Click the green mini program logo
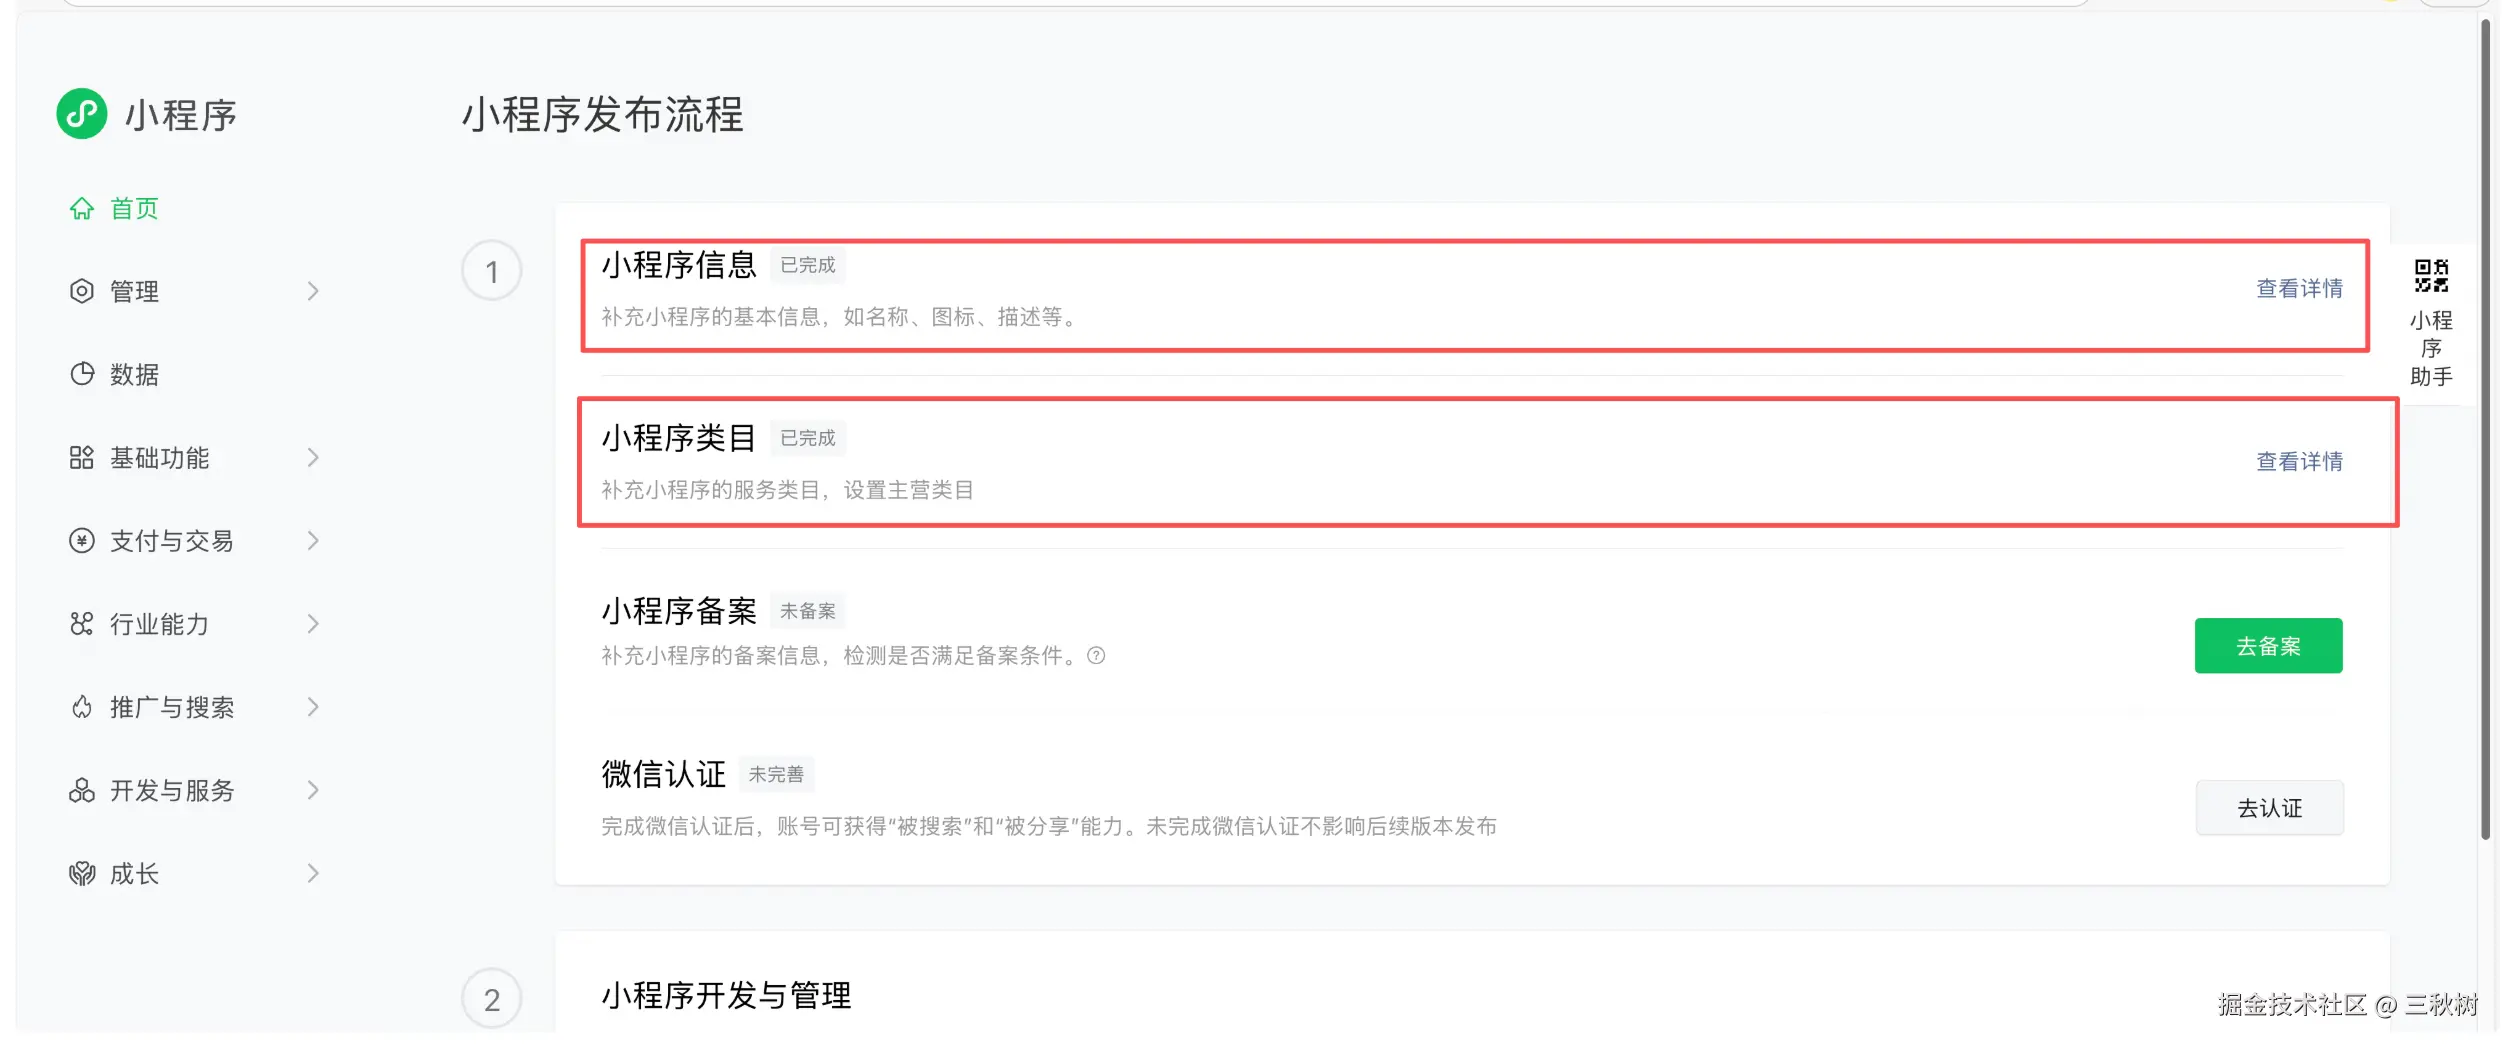 (82, 114)
